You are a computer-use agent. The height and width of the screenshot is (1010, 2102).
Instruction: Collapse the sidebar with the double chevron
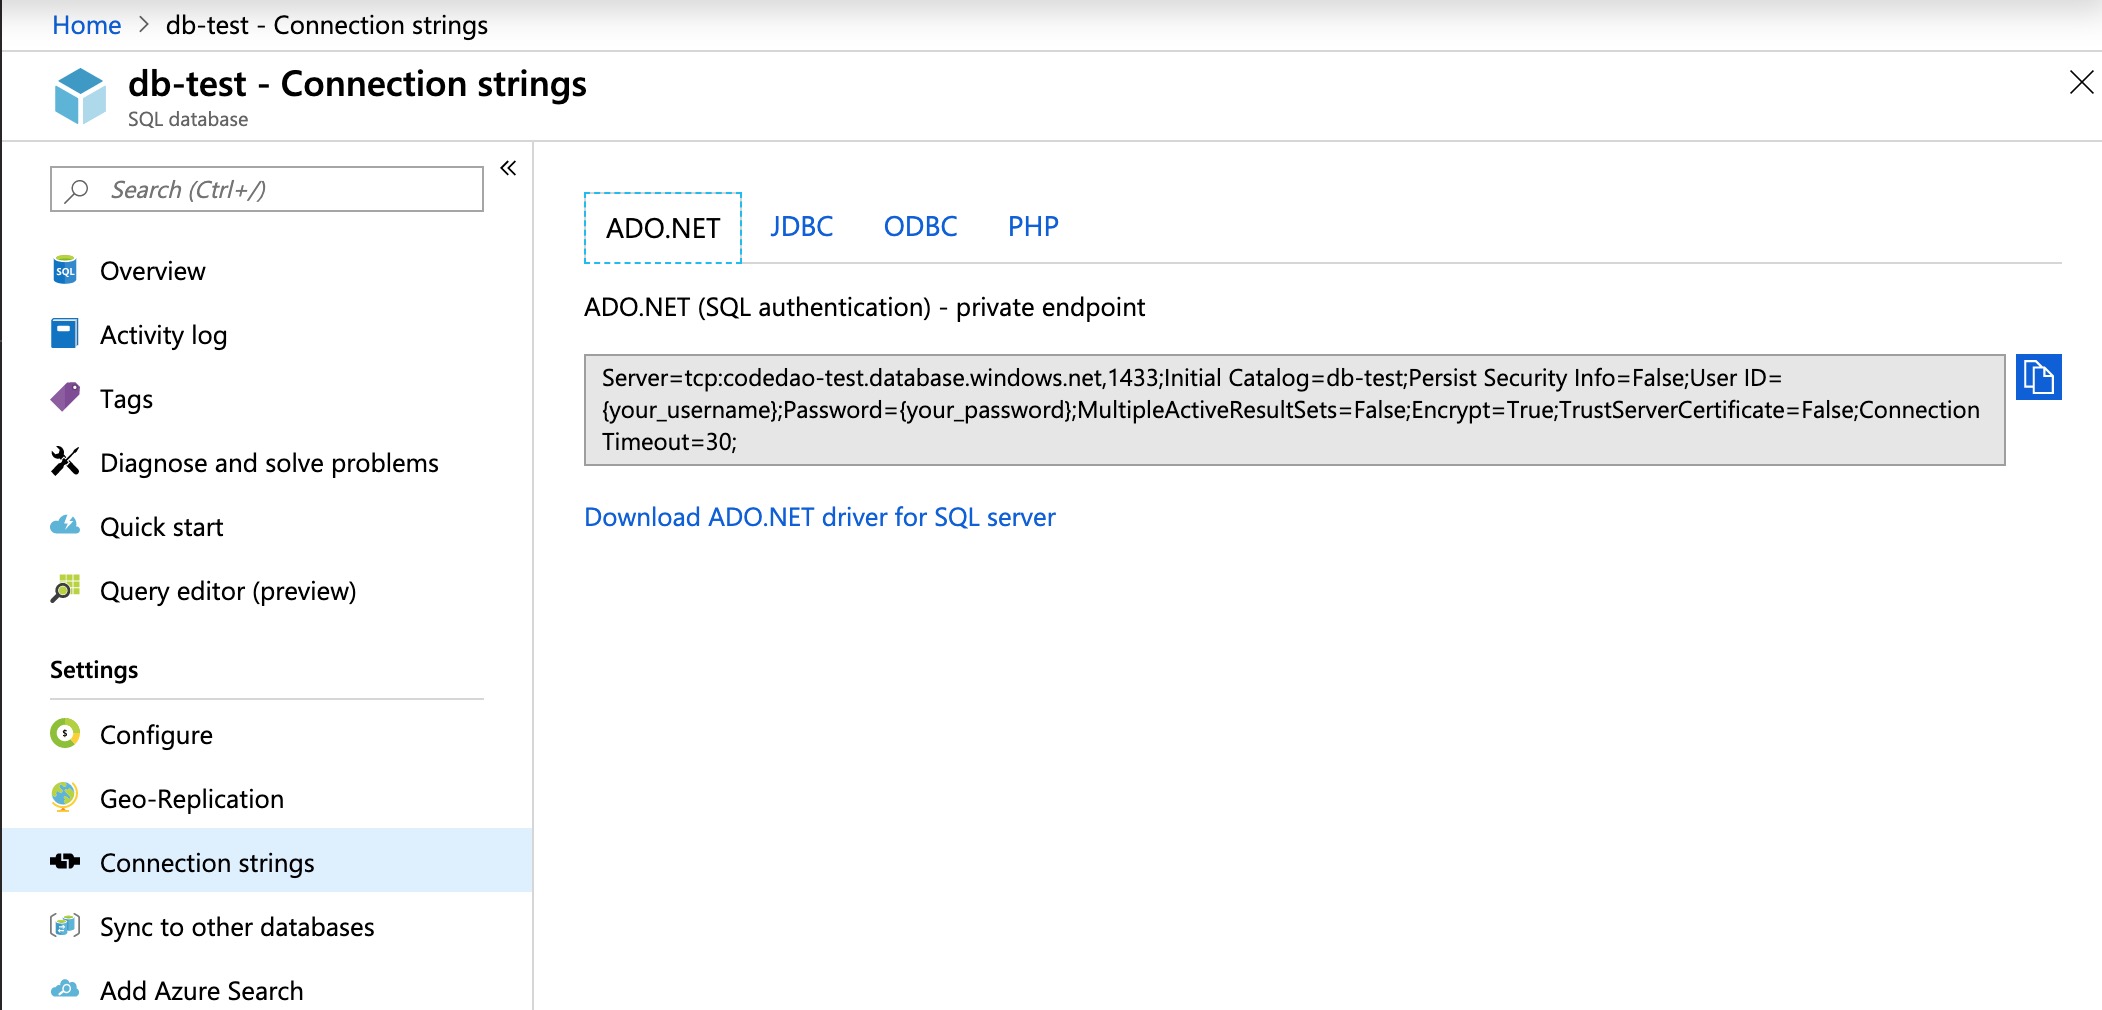(x=508, y=168)
